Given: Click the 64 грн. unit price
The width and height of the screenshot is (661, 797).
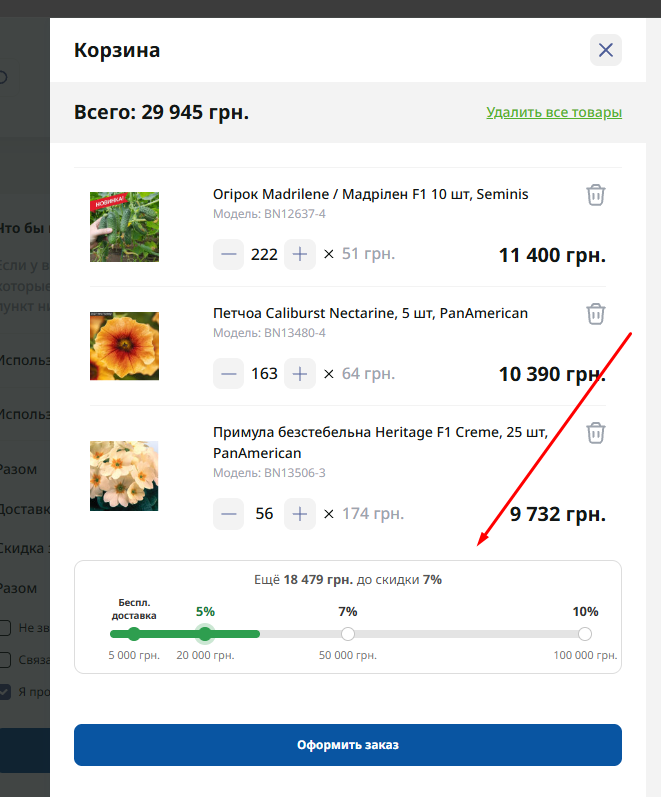Looking at the screenshot, I should pyautogui.click(x=368, y=374).
